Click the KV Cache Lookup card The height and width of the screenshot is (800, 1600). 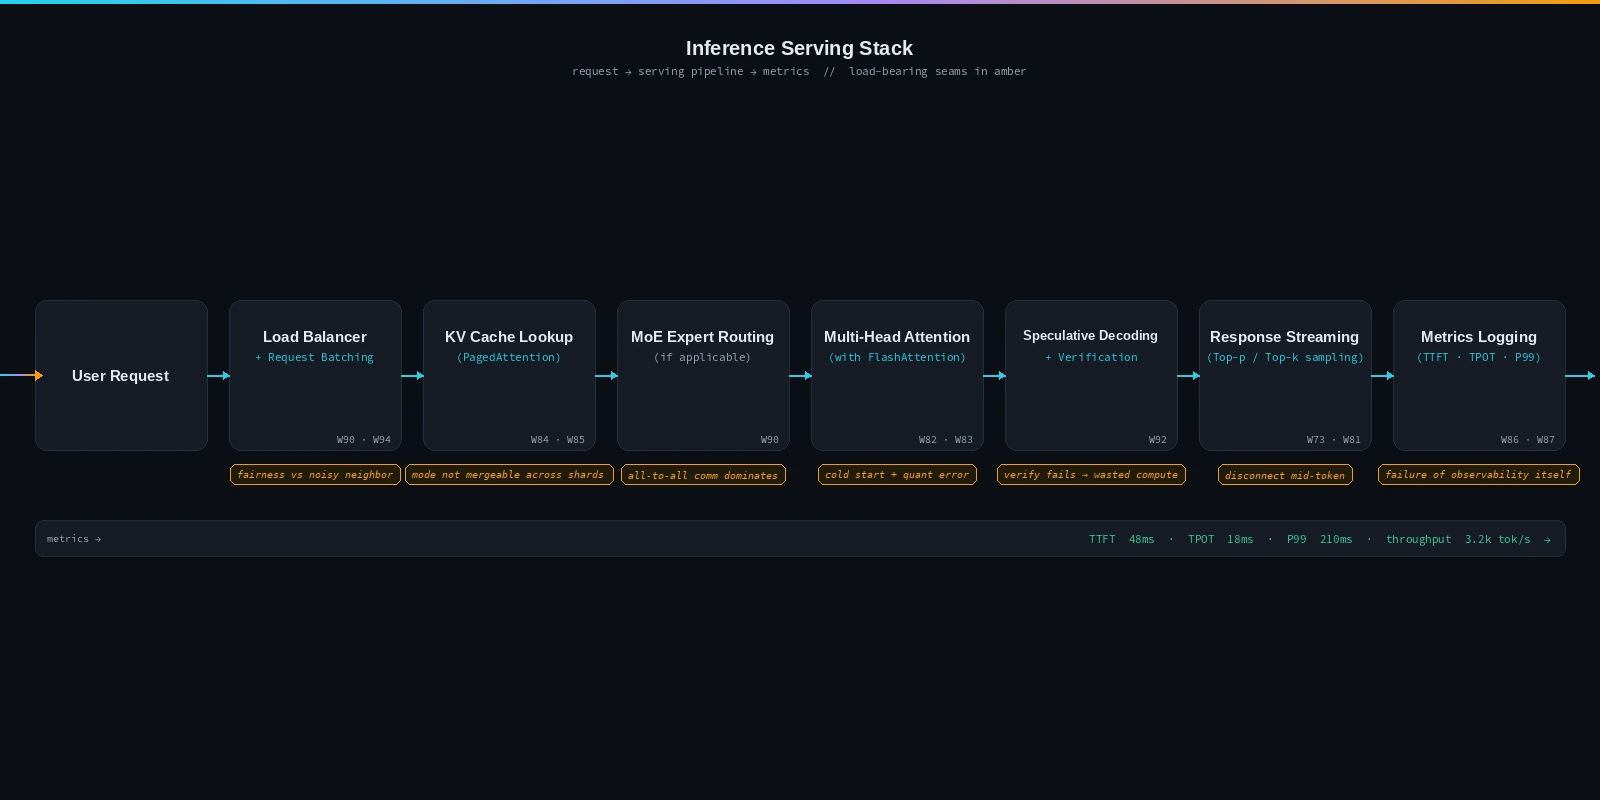tap(509, 375)
